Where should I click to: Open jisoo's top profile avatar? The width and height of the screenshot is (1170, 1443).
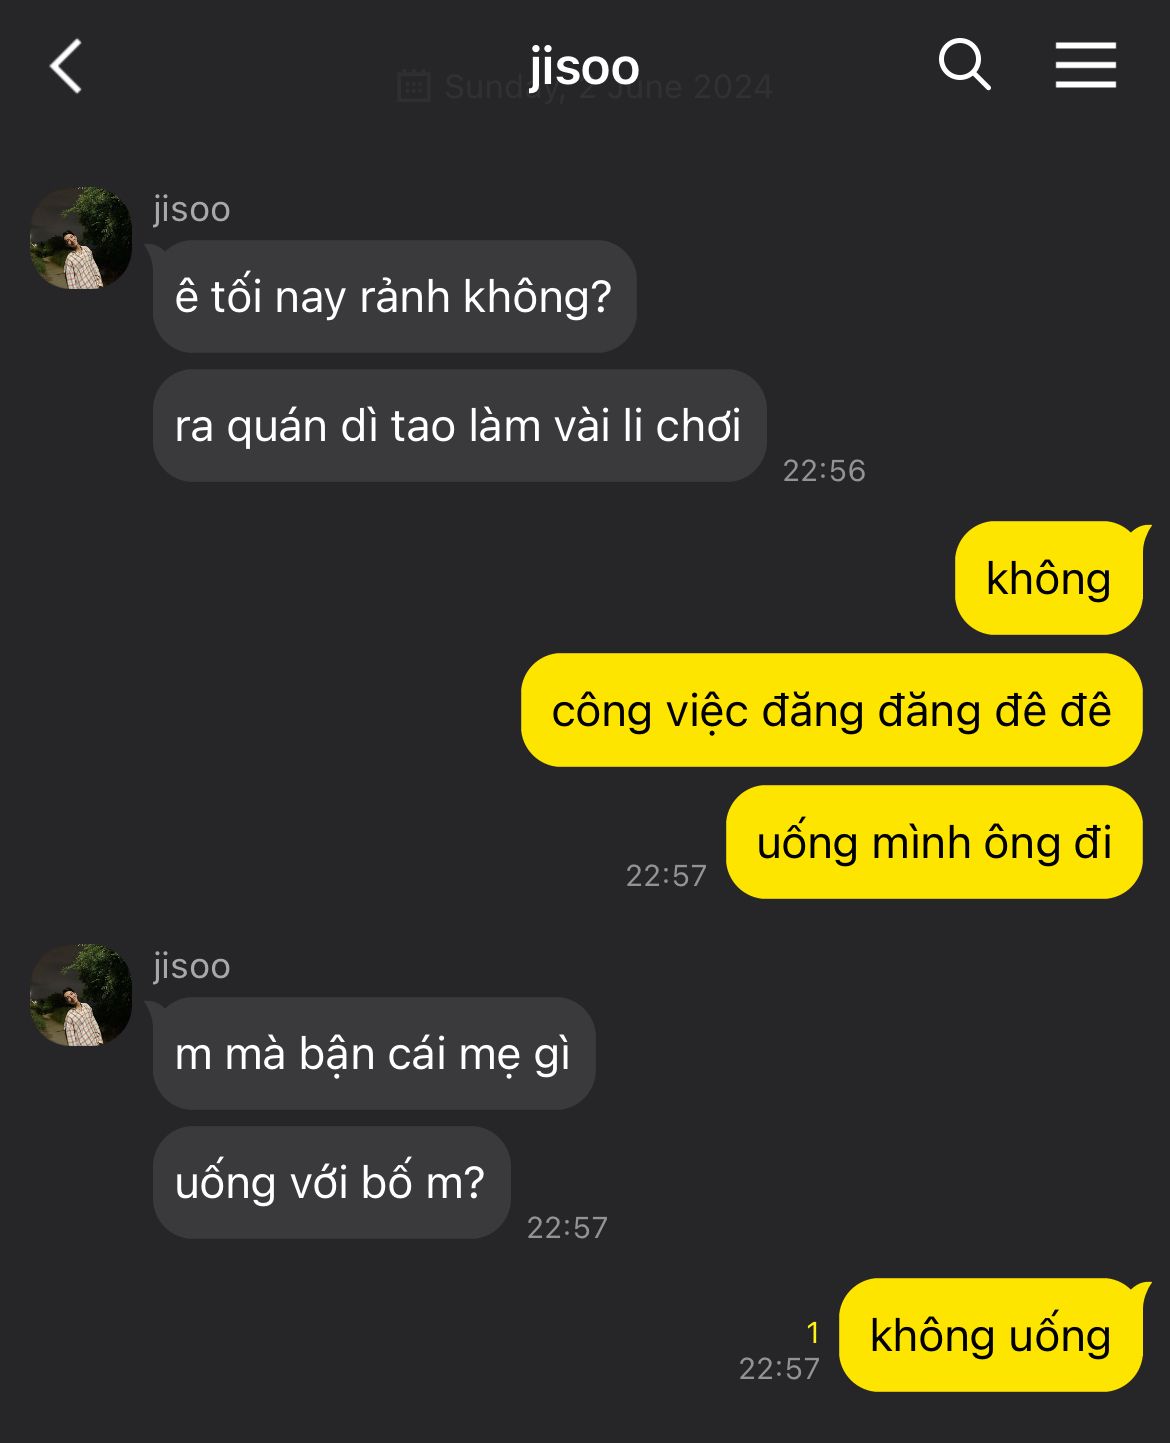(x=80, y=238)
